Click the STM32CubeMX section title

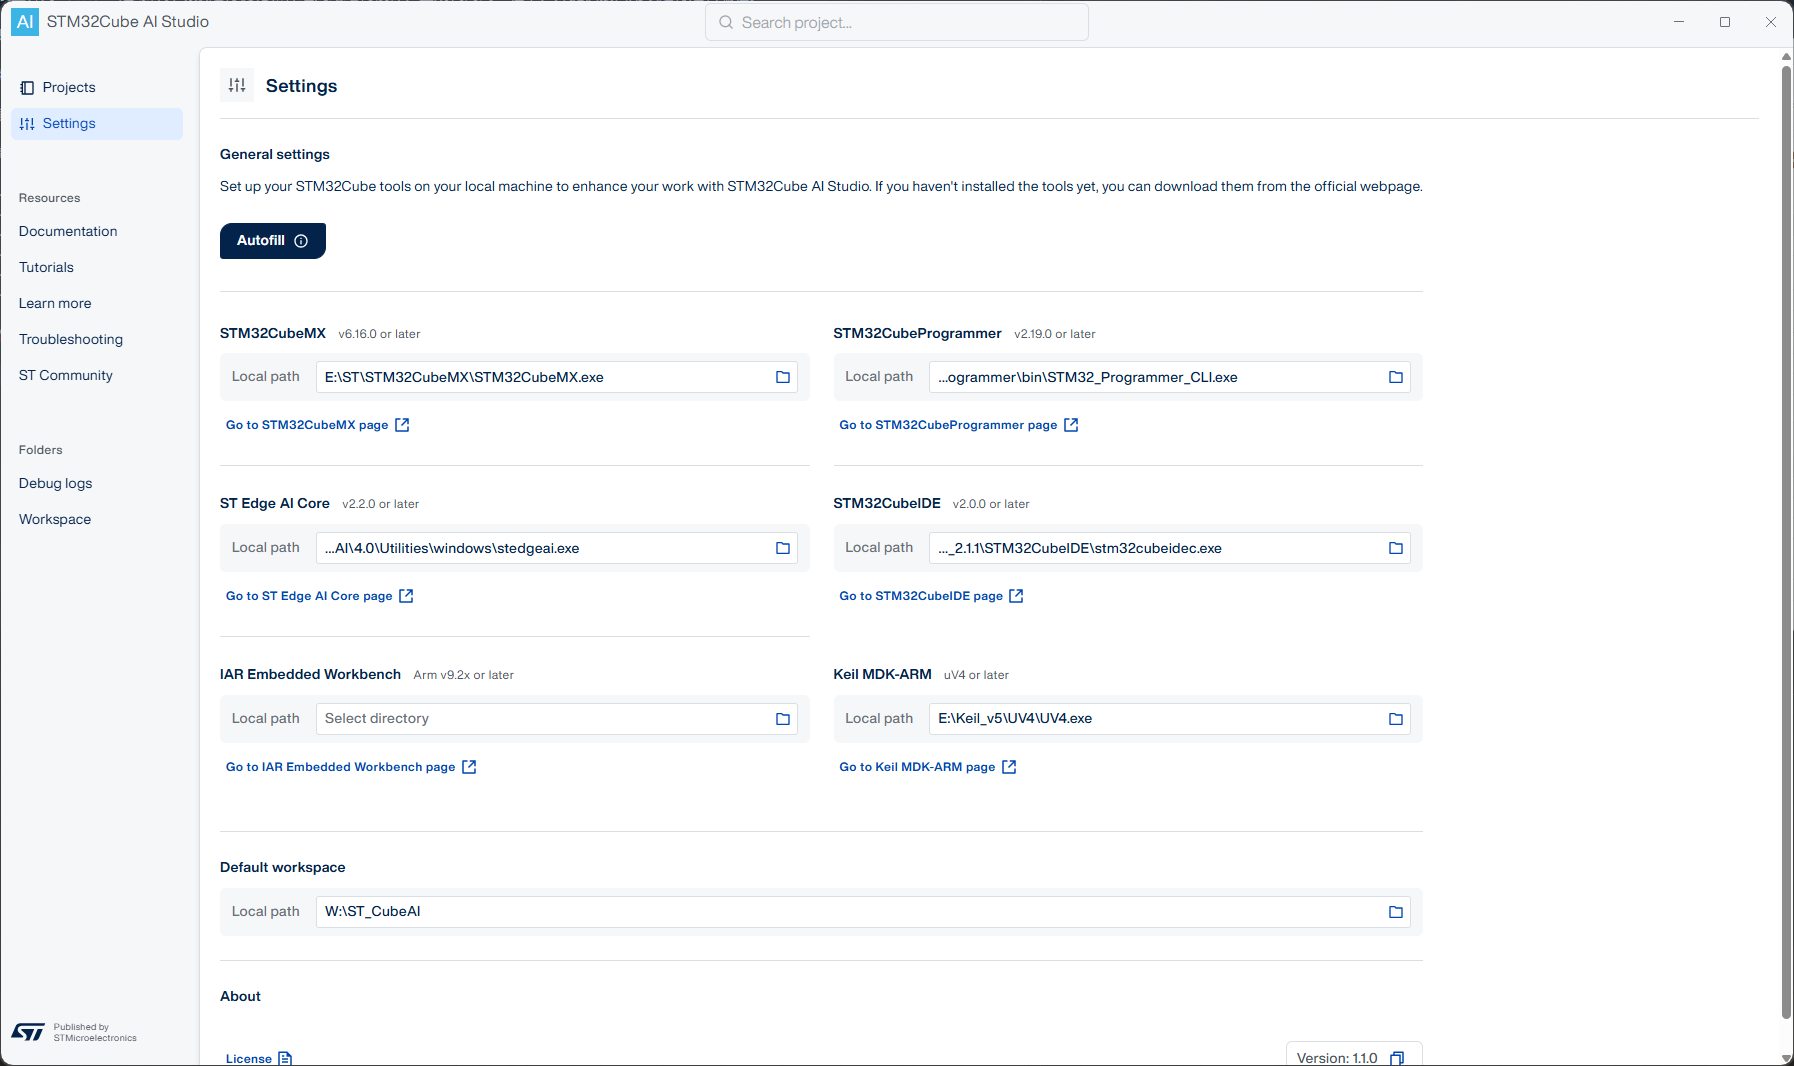(273, 334)
